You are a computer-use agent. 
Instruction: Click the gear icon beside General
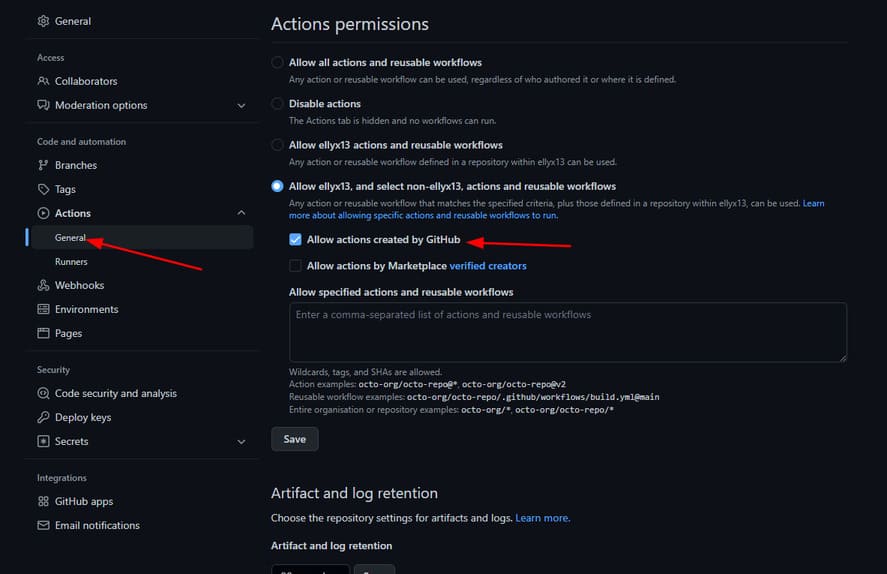coord(43,21)
